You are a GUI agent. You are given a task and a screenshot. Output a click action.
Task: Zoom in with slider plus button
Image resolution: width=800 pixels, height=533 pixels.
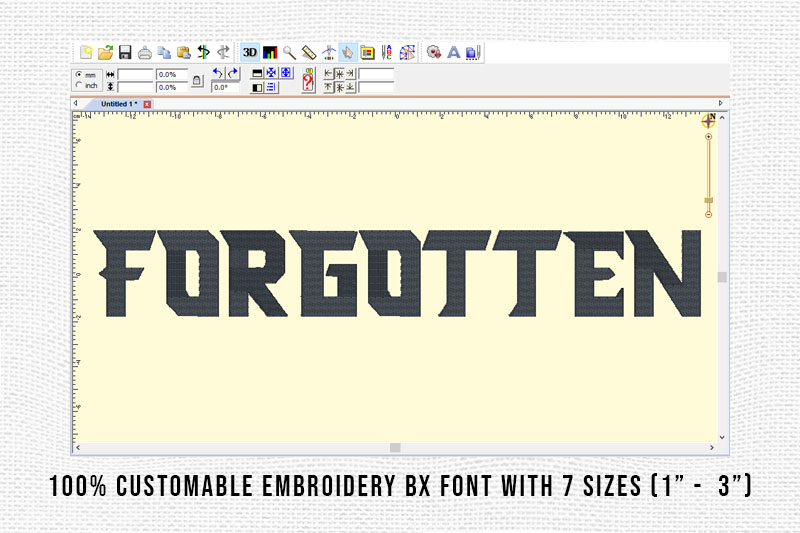point(709,137)
